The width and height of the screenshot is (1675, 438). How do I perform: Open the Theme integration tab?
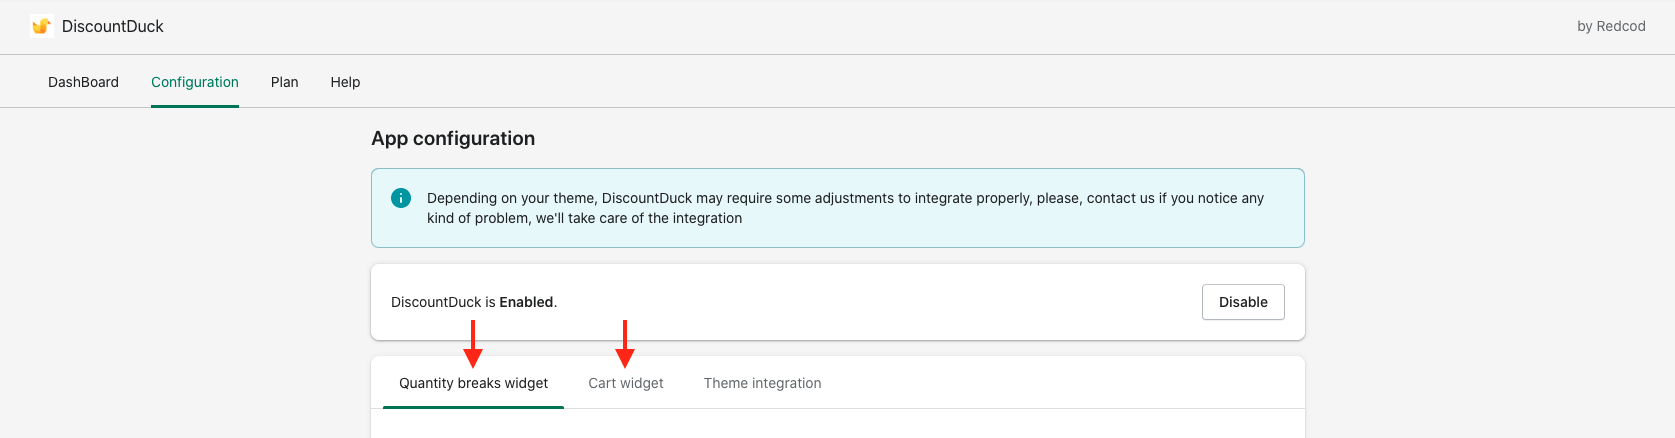point(762,383)
